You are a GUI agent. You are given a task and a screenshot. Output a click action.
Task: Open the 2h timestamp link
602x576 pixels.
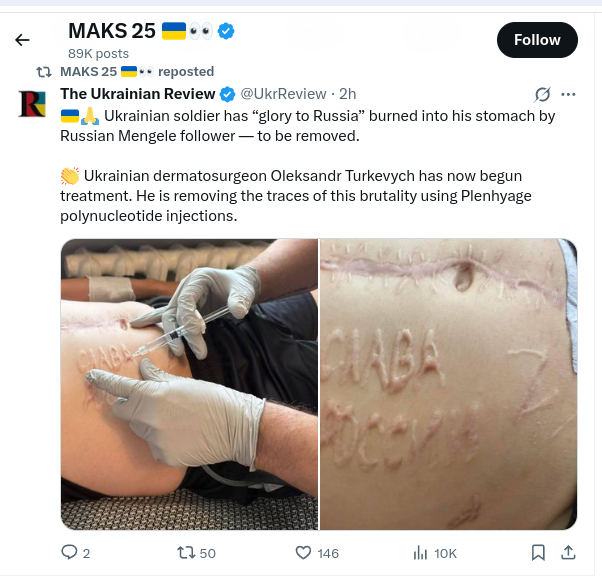tap(347, 94)
